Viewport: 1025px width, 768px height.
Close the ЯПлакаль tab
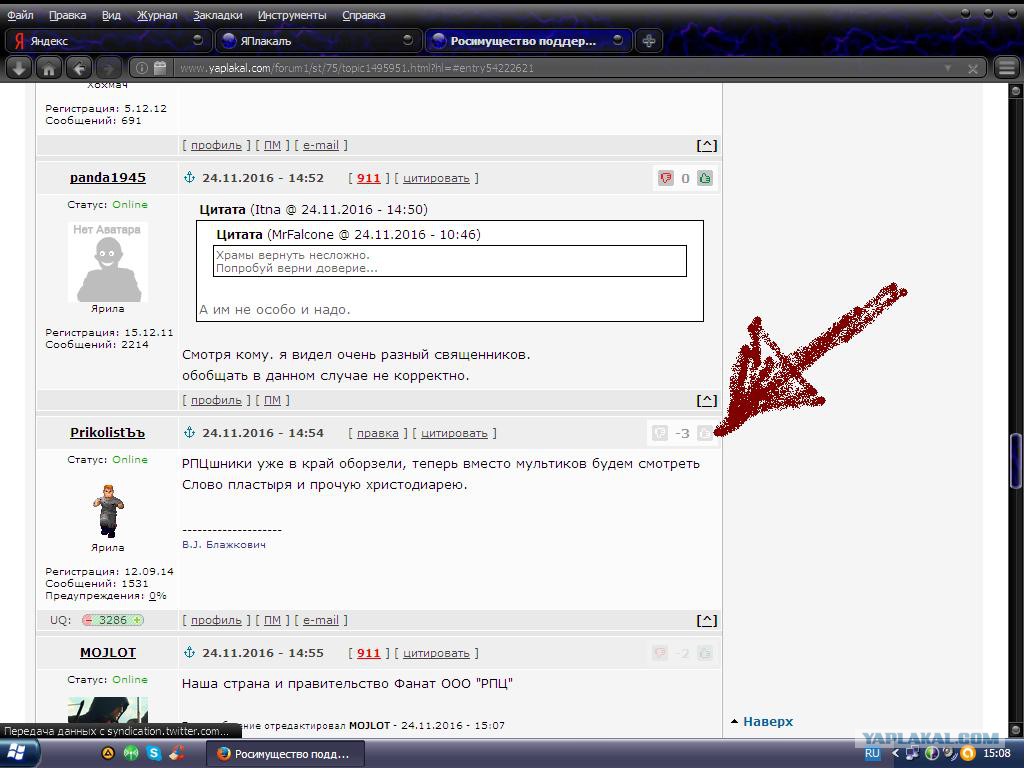coord(408,40)
